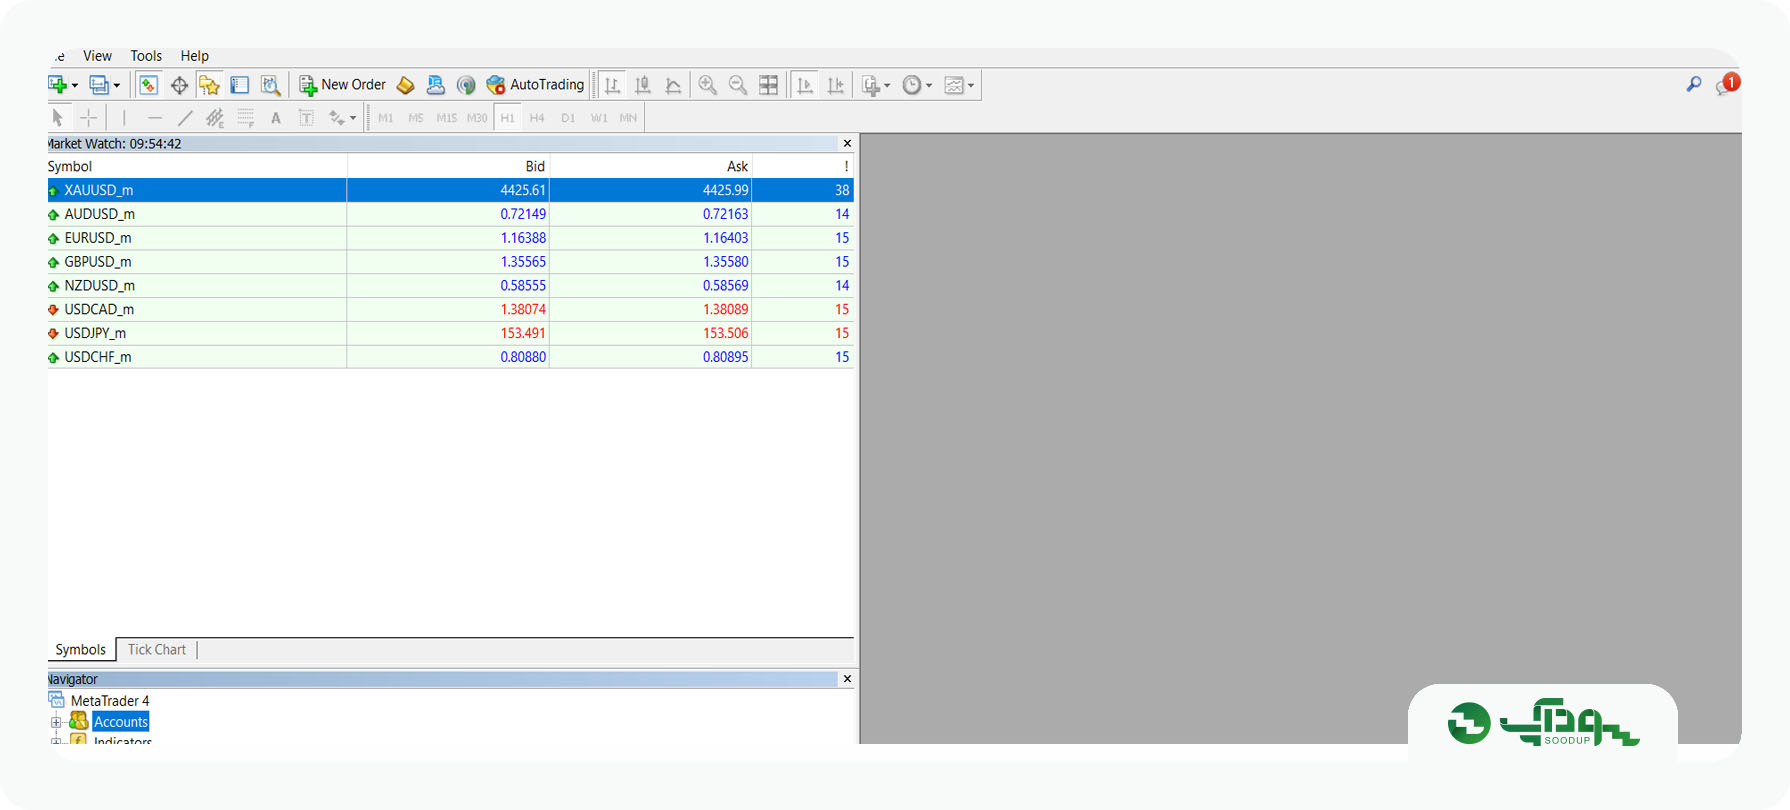Click the zoom in magnifier
The image size is (1790, 810).
pyautogui.click(x=708, y=86)
